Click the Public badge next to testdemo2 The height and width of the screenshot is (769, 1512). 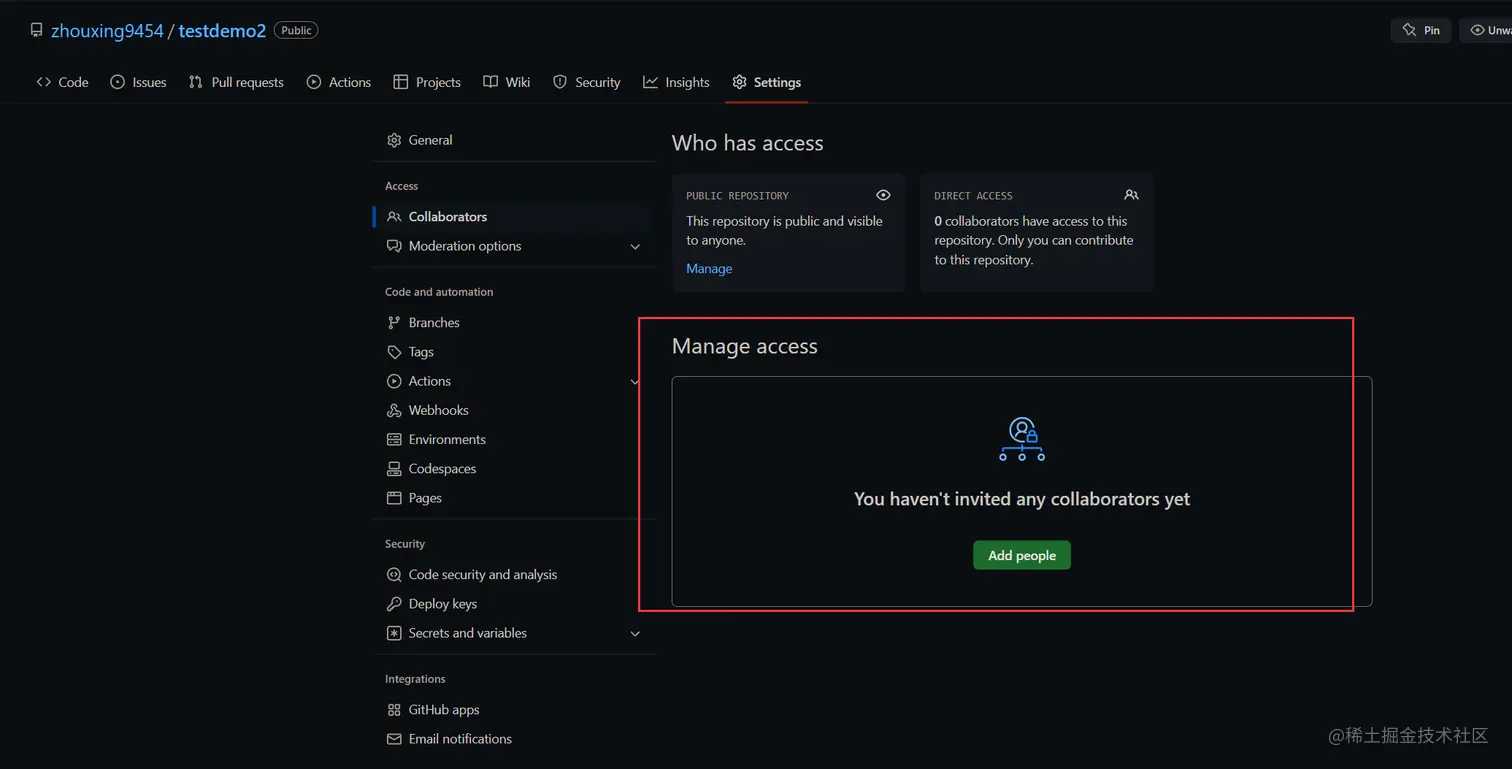click(x=296, y=31)
